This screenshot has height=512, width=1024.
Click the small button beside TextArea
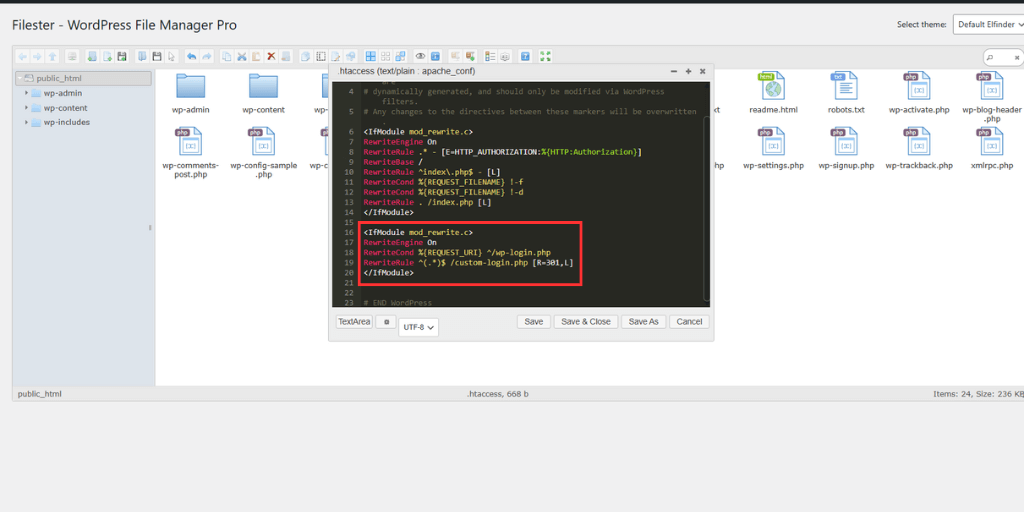point(386,321)
